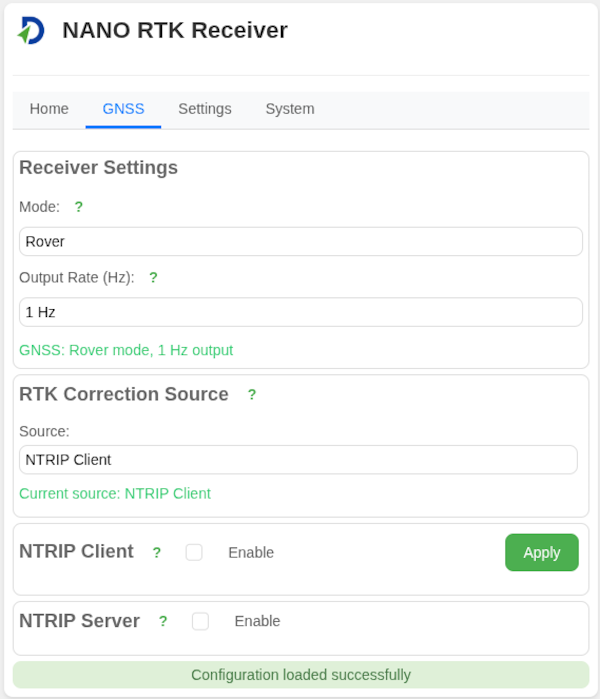Open the Source dropdown showing NTRIP Client
This screenshot has width=600, height=699.
tap(298, 460)
